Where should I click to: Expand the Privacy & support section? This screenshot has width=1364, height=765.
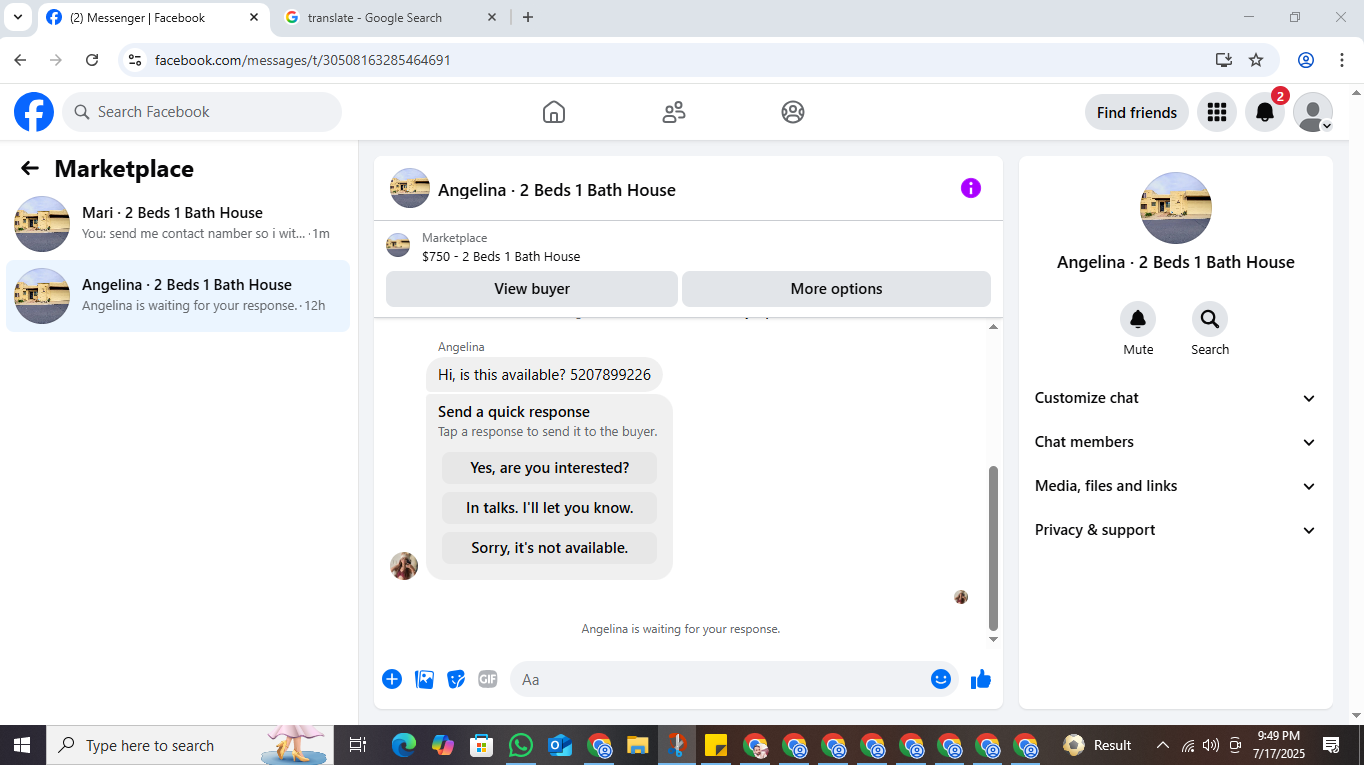coord(1176,530)
